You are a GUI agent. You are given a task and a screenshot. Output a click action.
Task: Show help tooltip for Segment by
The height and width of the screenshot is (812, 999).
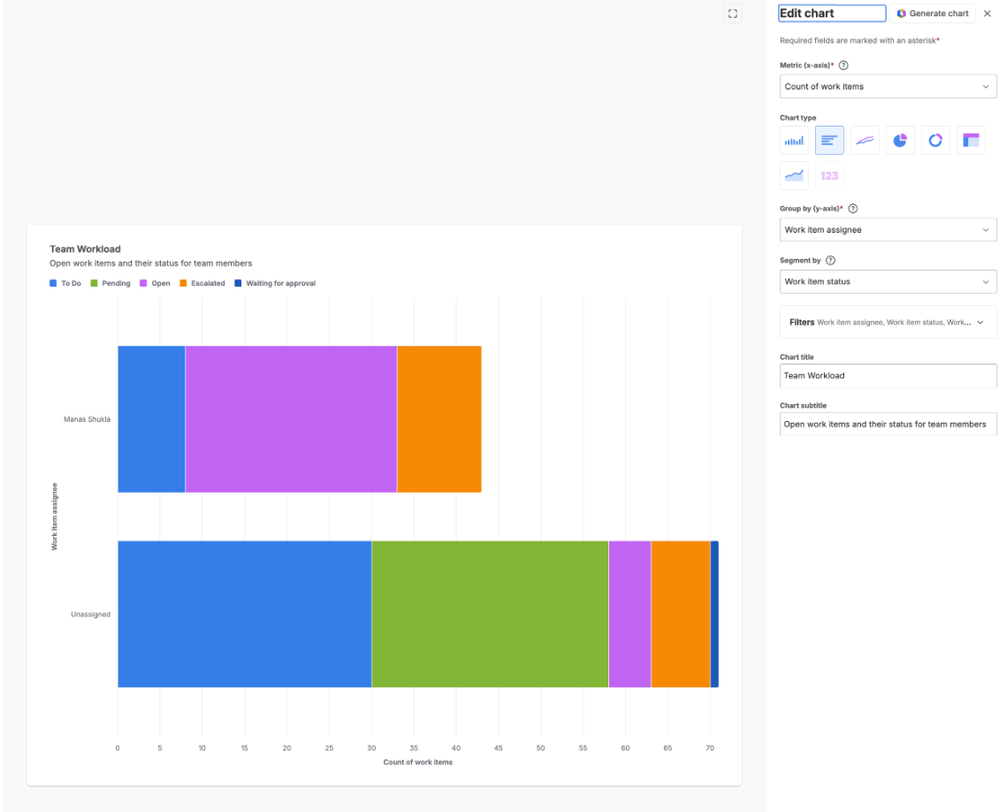[830, 260]
